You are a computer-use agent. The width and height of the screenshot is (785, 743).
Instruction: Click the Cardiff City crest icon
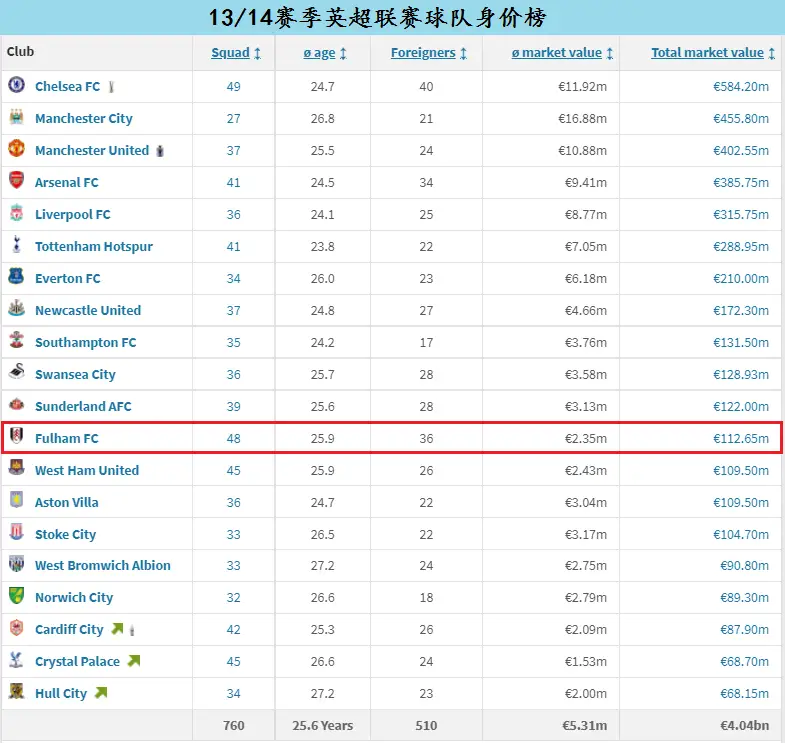tap(17, 627)
